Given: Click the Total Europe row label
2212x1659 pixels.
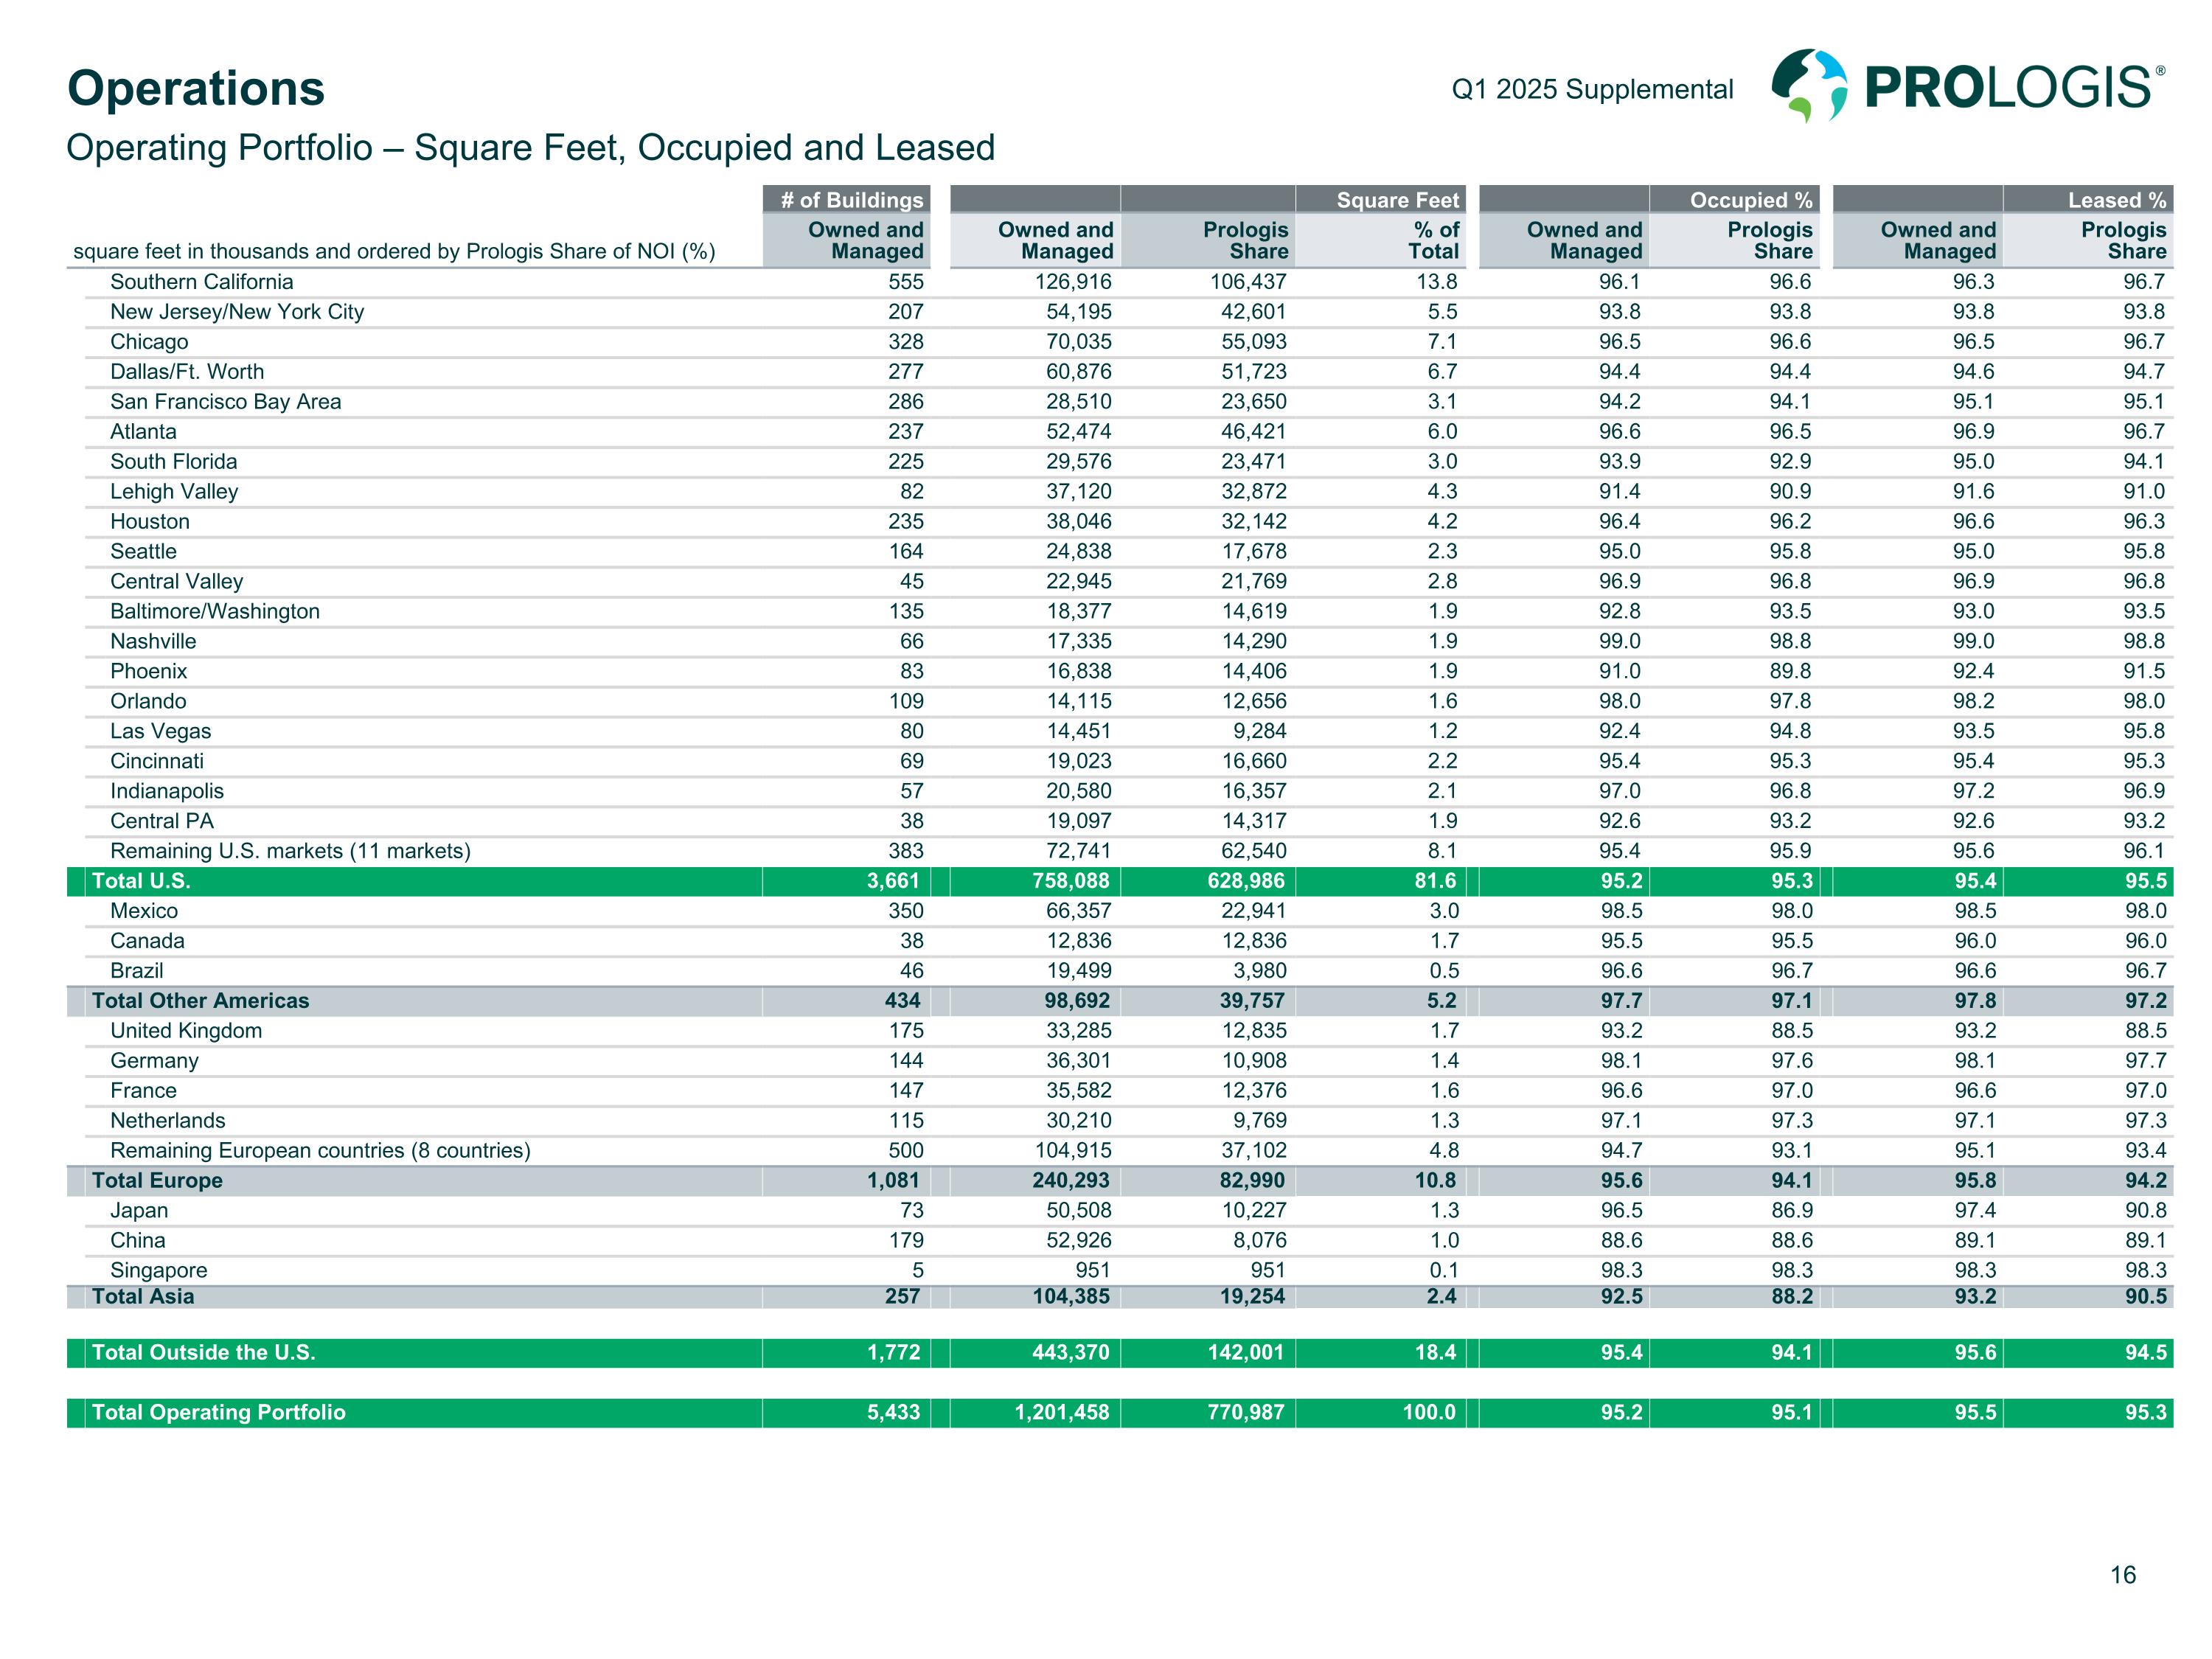Looking at the screenshot, I should (x=157, y=1181).
